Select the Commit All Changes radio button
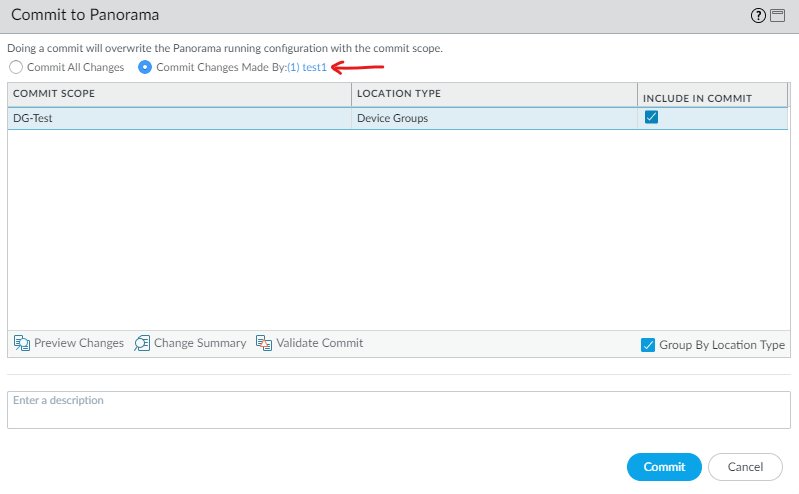The height and width of the screenshot is (494, 799). point(16,67)
